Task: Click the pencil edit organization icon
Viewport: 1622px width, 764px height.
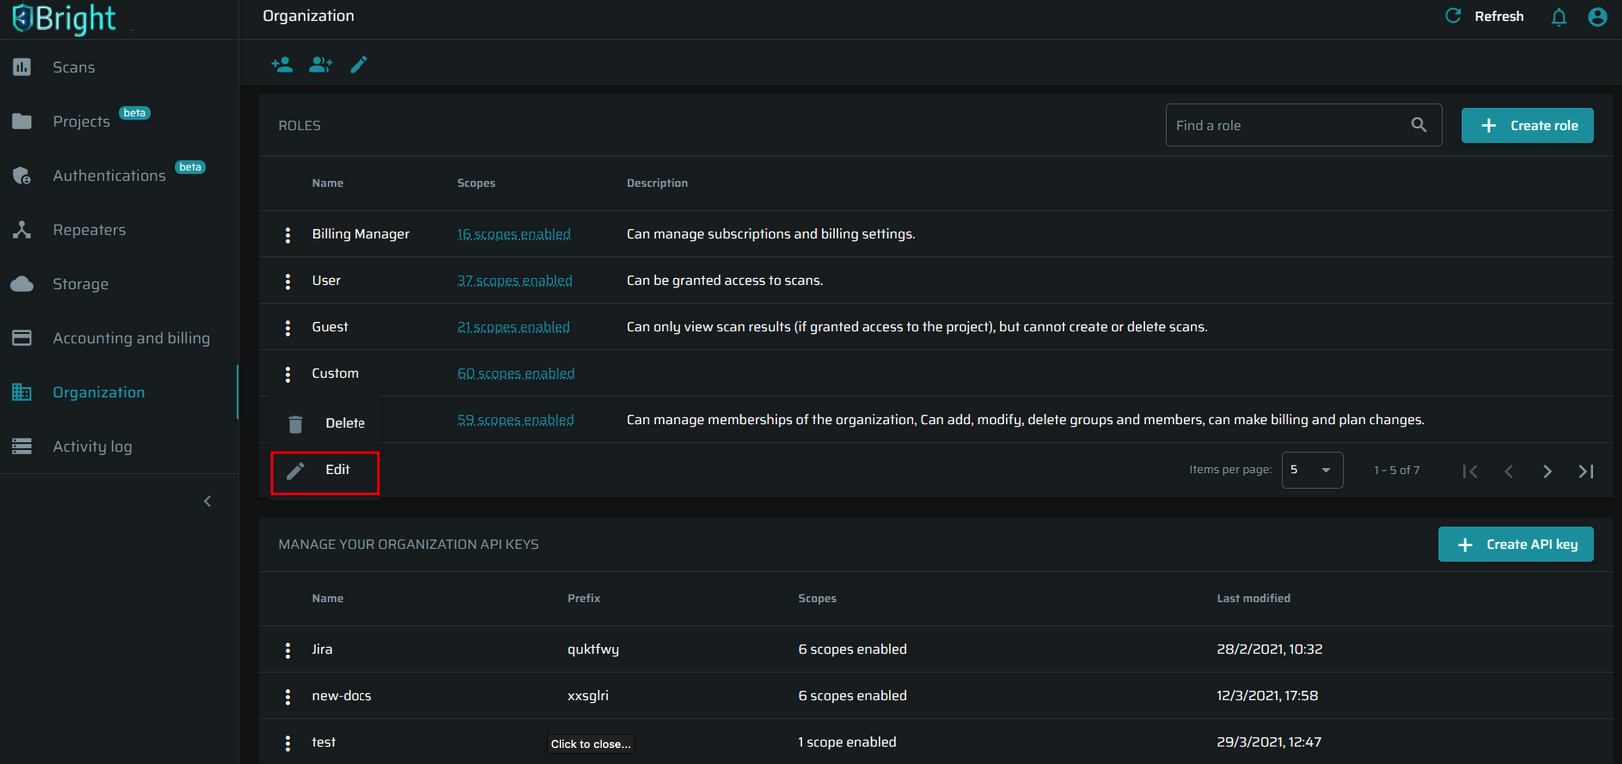Action: coord(359,65)
